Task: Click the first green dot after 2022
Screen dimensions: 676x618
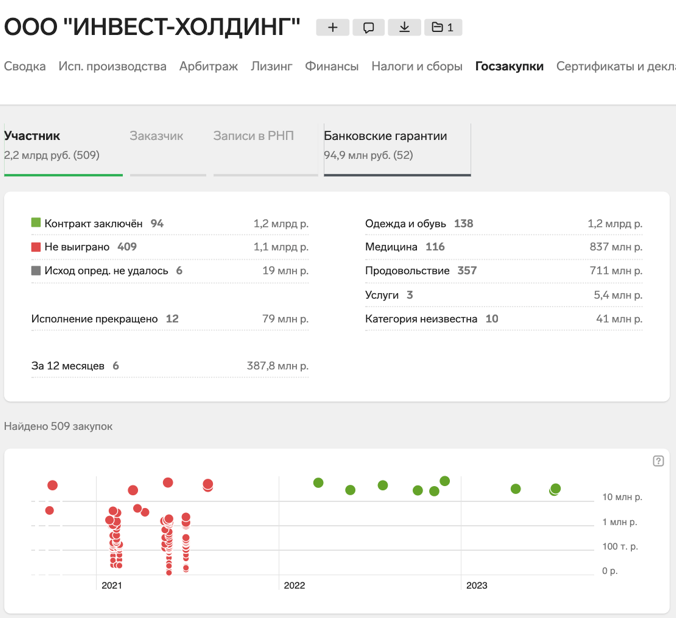Action: [318, 483]
